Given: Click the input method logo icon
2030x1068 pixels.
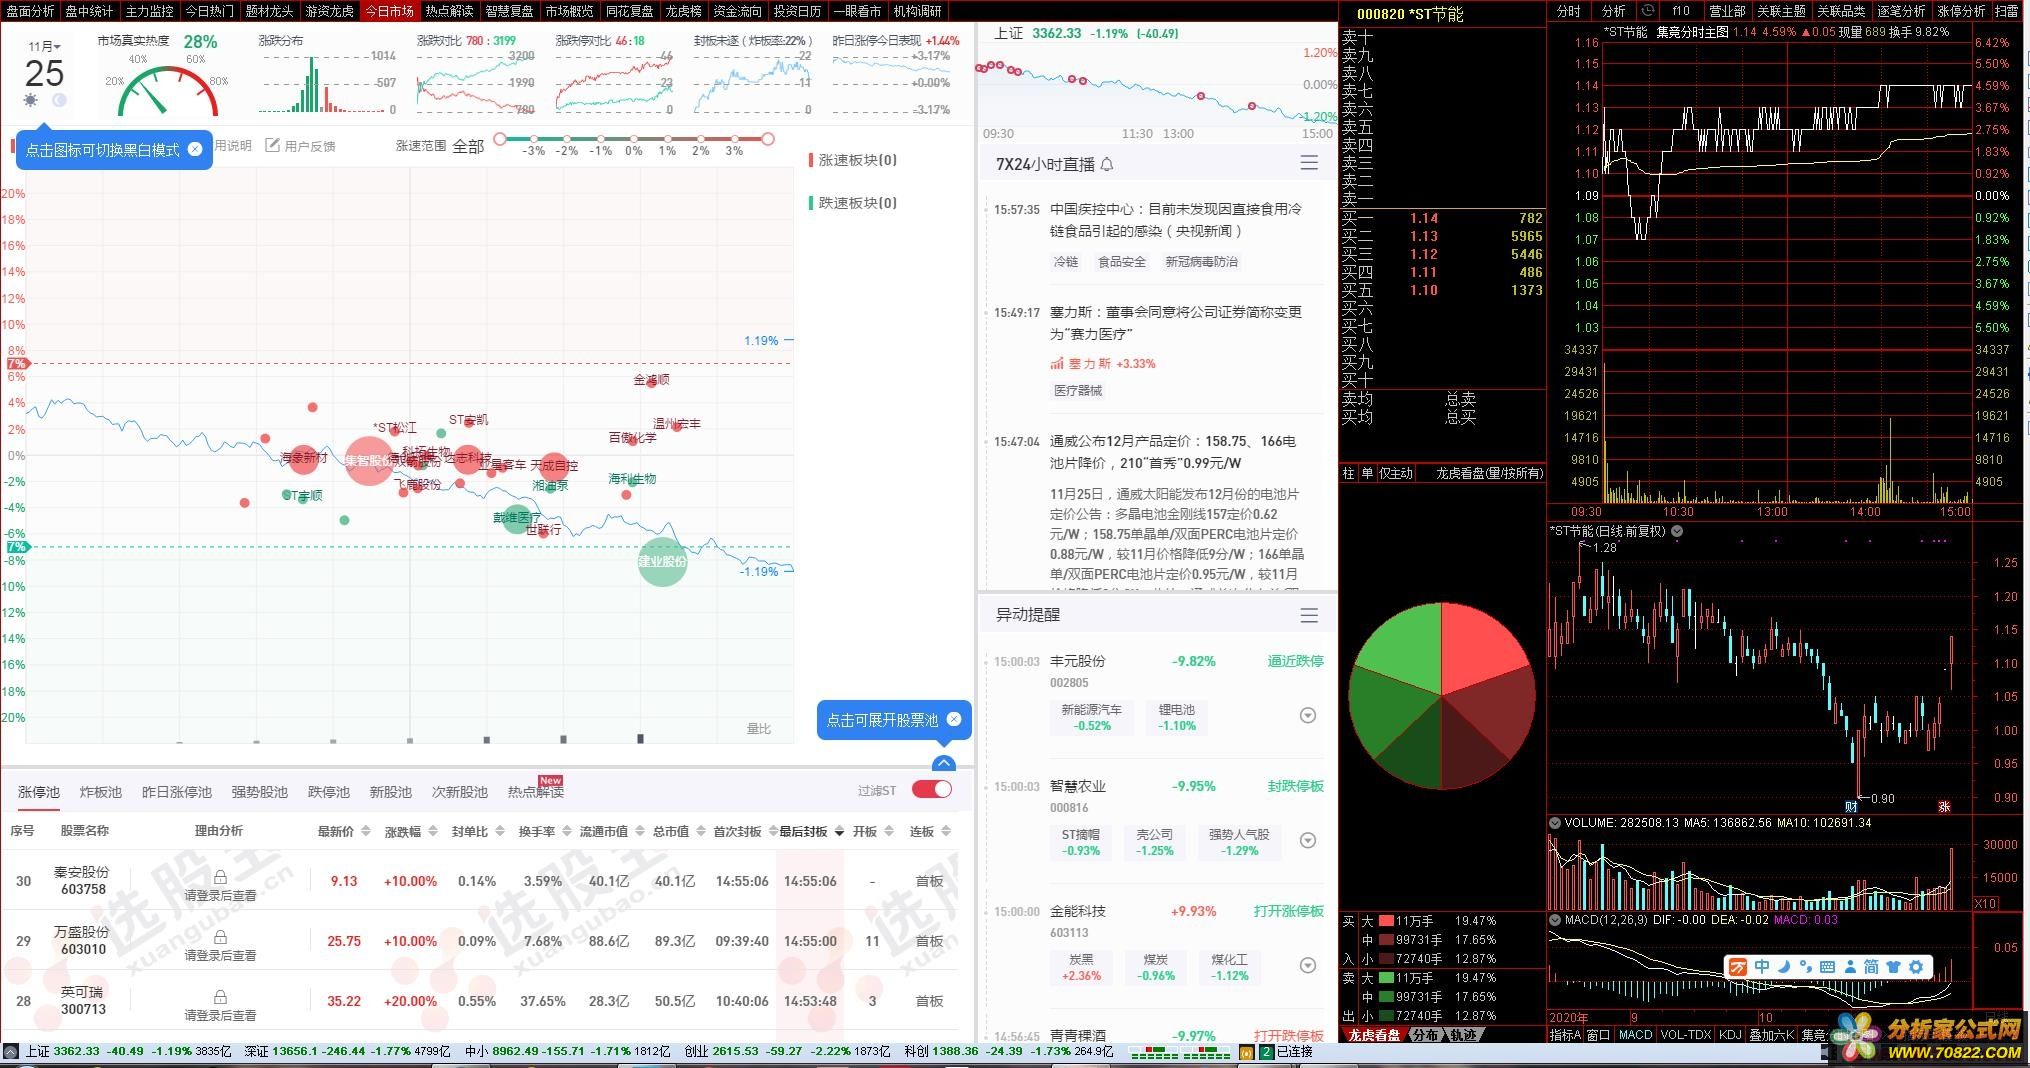Looking at the screenshot, I should (x=1739, y=967).
